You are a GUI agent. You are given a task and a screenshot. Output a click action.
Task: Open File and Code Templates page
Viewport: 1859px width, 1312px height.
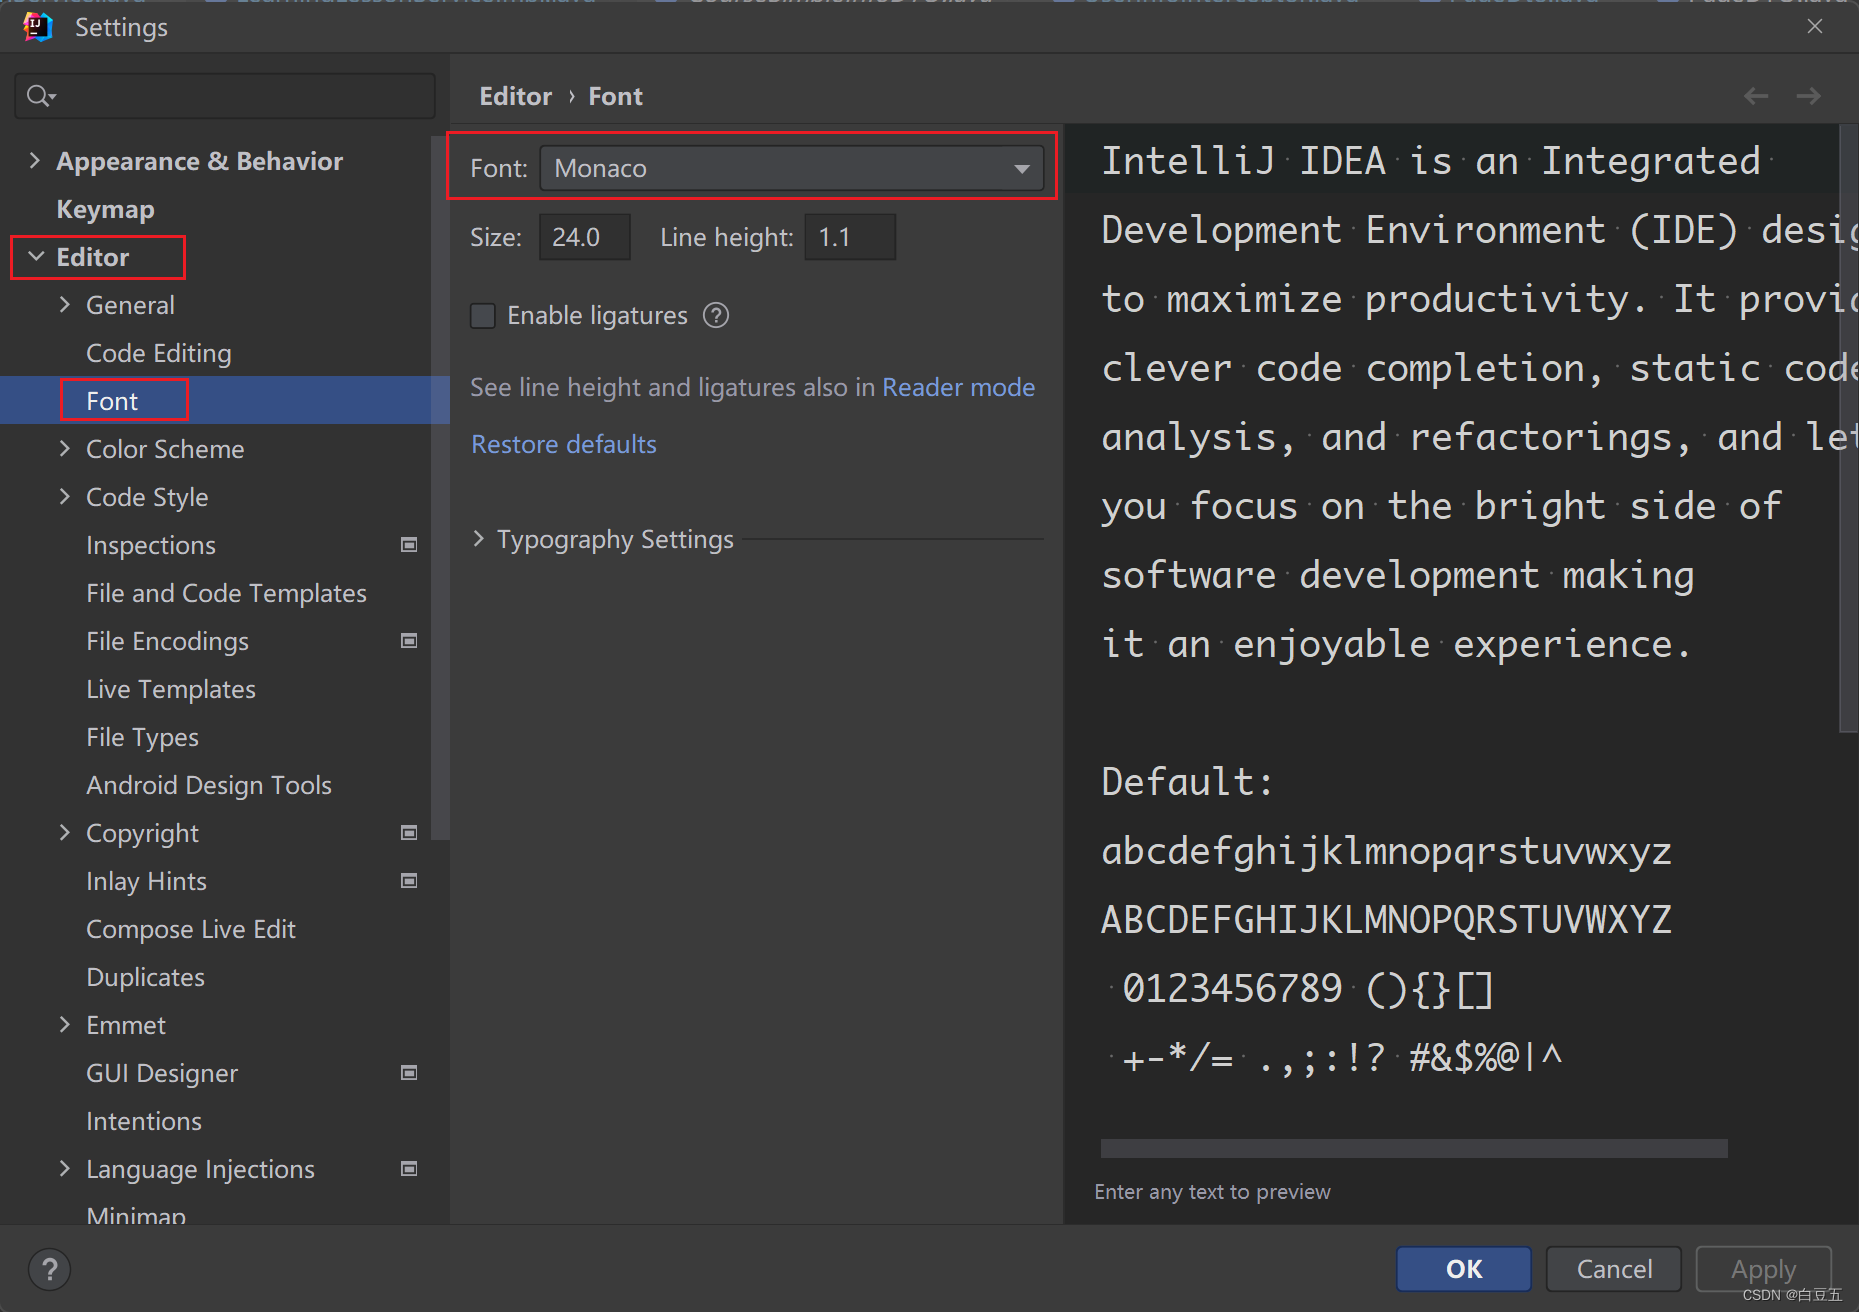[226, 593]
